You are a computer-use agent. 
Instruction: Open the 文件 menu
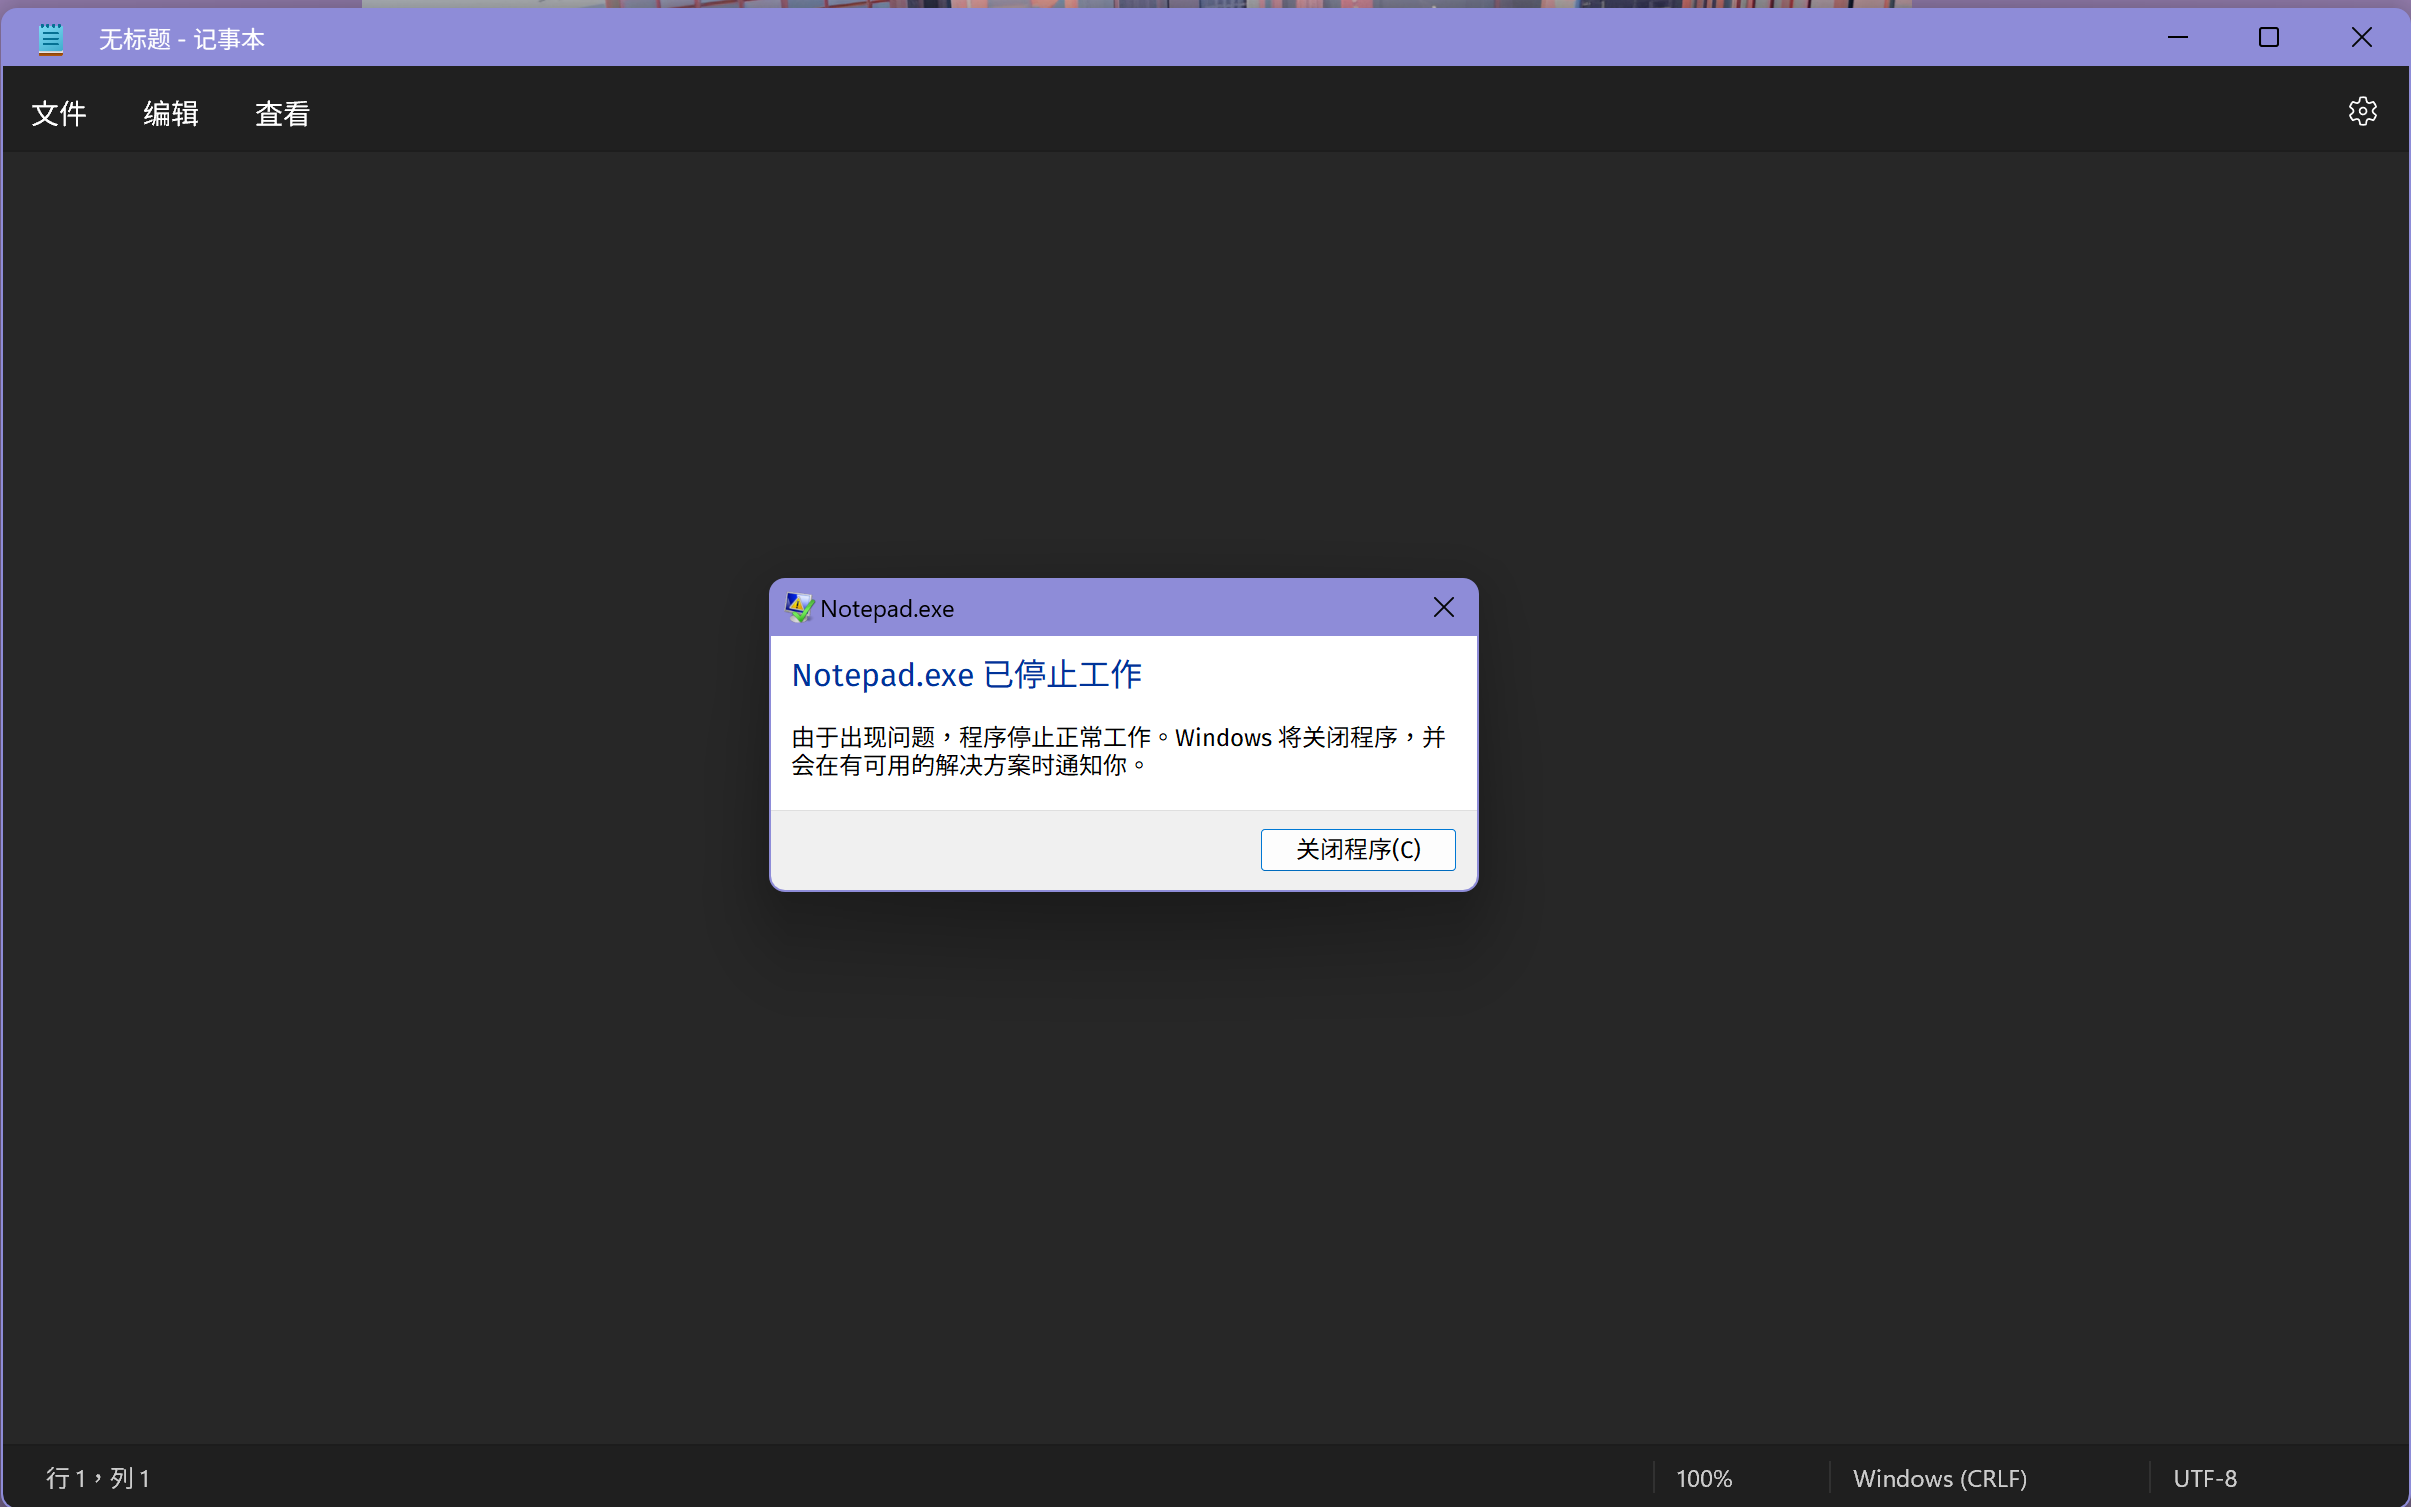point(59,113)
